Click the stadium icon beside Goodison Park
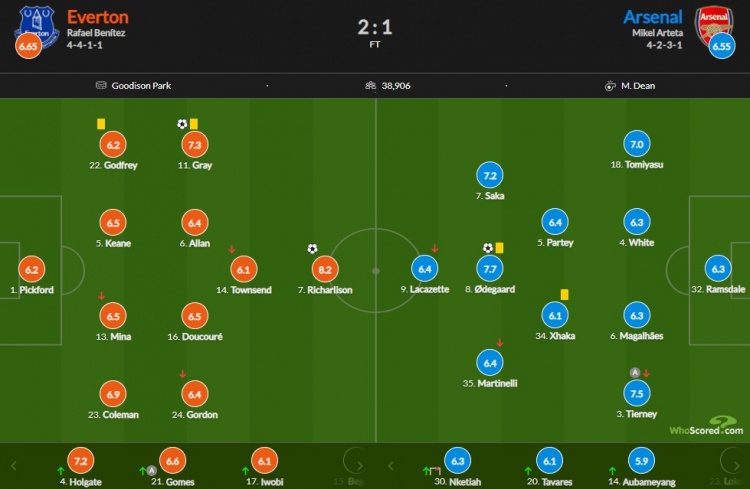The height and width of the screenshot is (489, 750). 101,85
